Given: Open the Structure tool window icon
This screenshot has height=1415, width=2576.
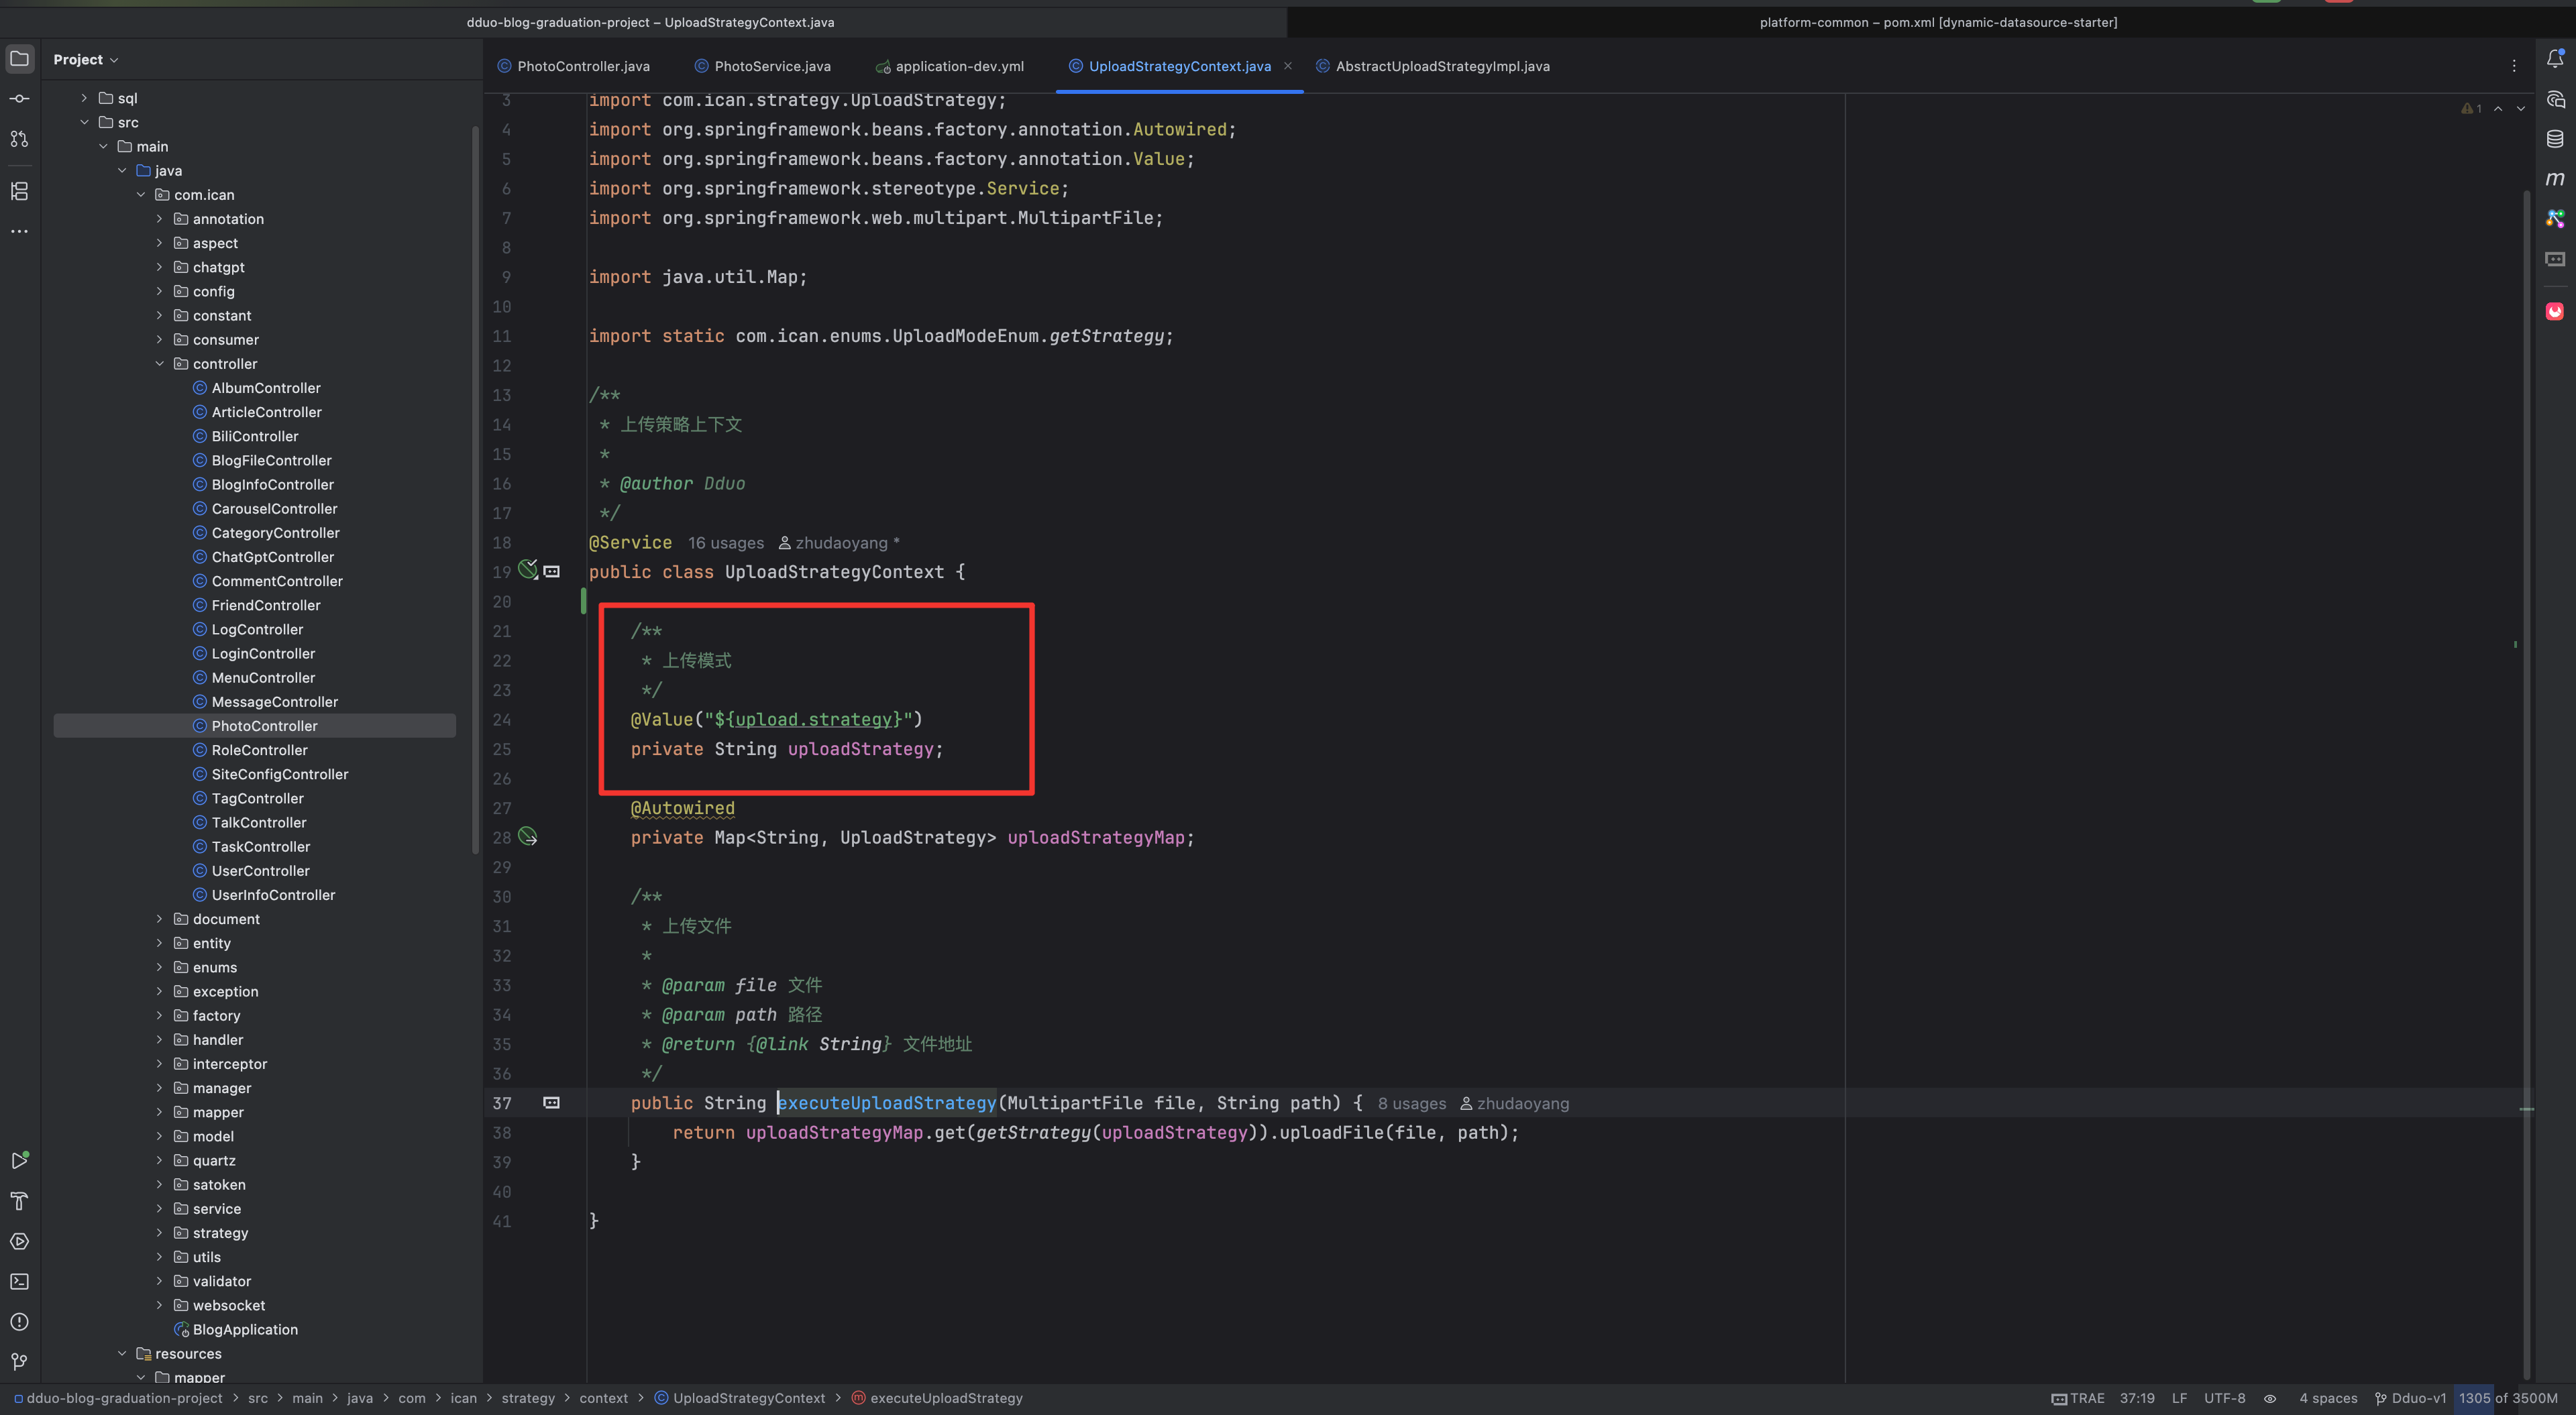Looking at the screenshot, I should tap(19, 191).
